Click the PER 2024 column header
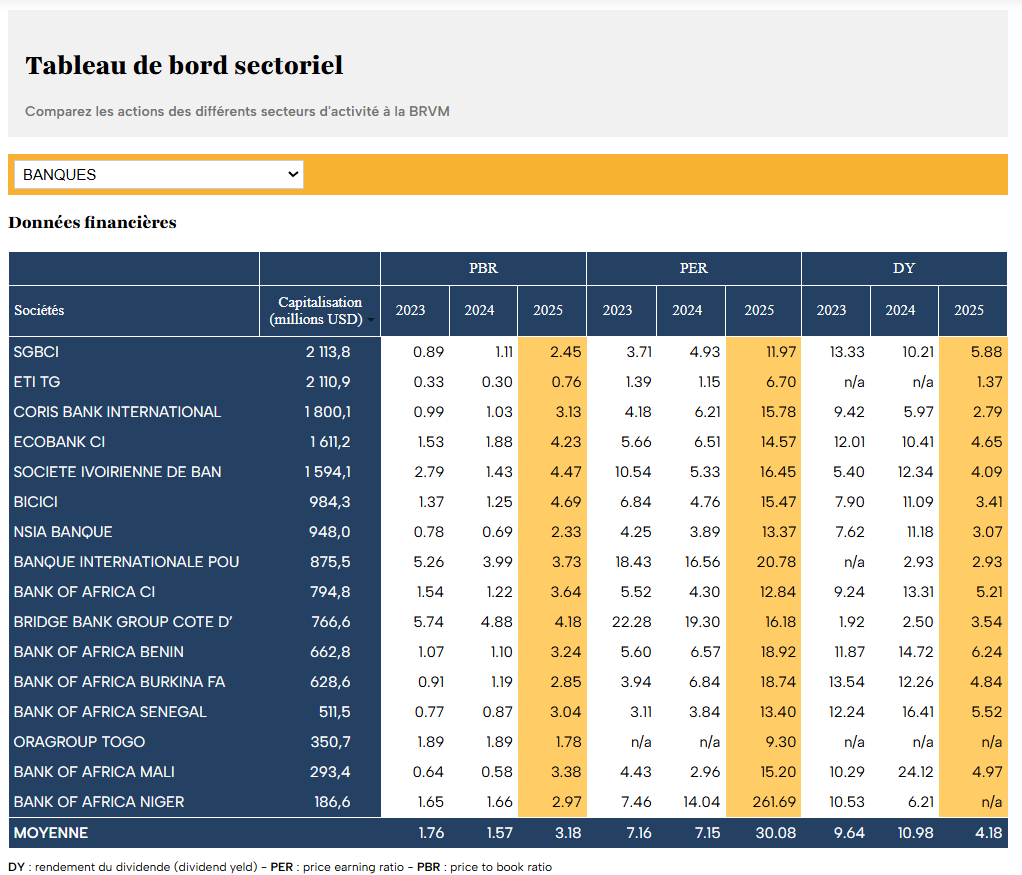1022x875 pixels. (x=687, y=310)
